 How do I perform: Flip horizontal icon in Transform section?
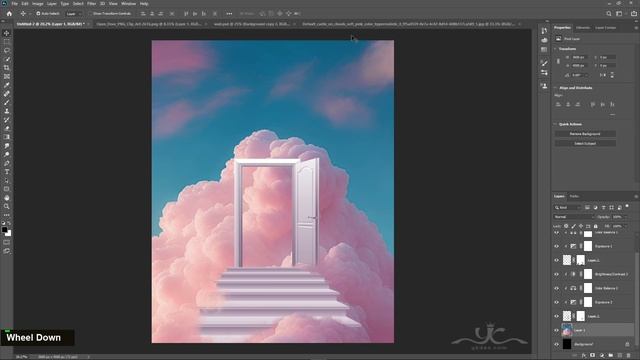(603, 75)
